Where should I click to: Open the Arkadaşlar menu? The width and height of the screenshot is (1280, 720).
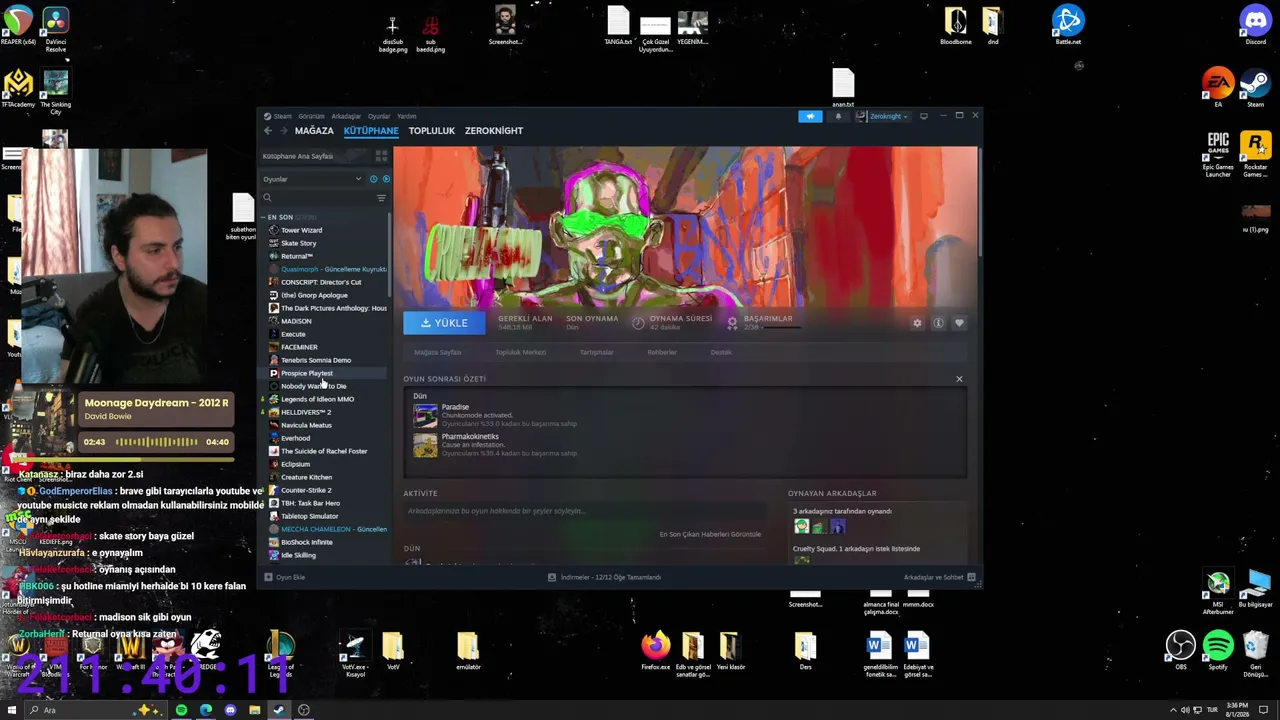[346, 116]
